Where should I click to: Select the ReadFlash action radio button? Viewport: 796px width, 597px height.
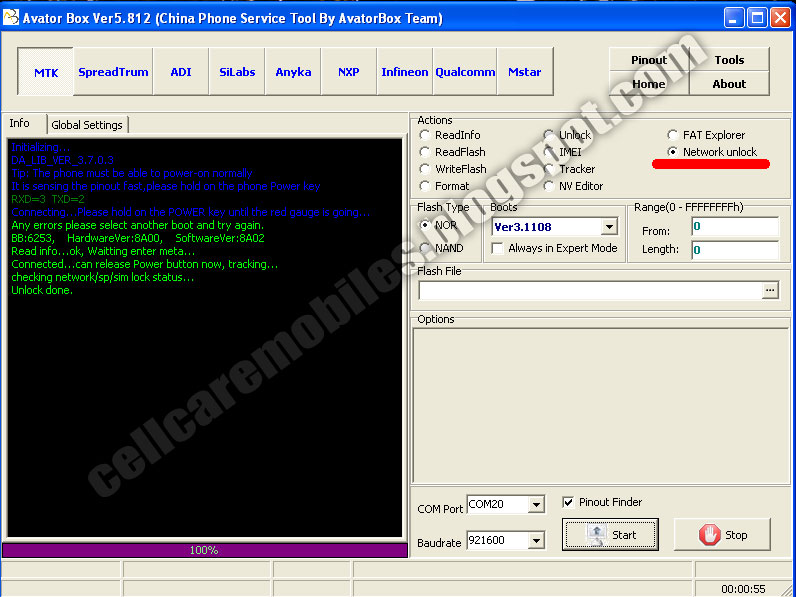(424, 152)
